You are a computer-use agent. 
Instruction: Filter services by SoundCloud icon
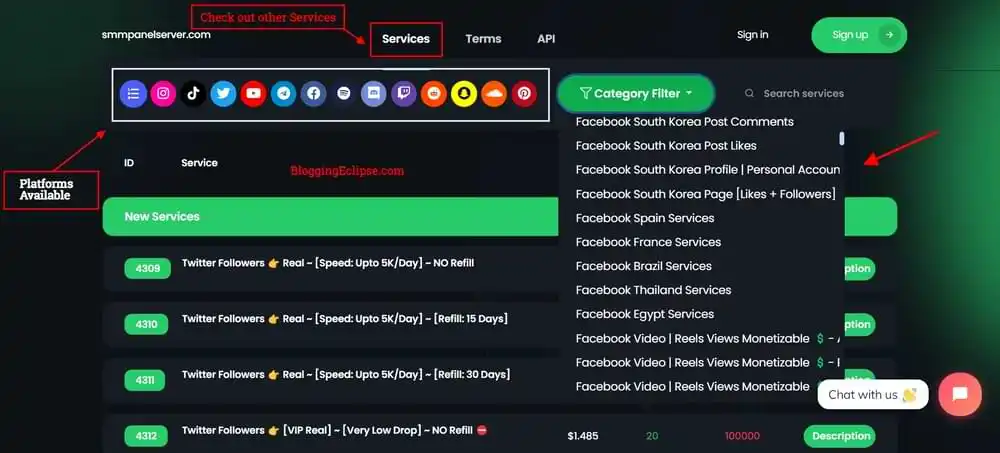(494, 94)
